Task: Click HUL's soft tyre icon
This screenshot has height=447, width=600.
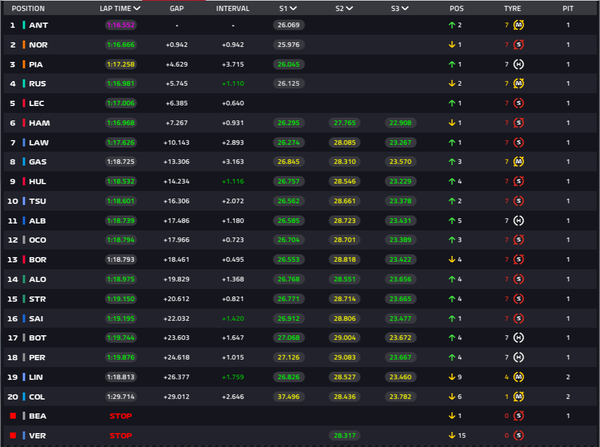Action: [518, 181]
